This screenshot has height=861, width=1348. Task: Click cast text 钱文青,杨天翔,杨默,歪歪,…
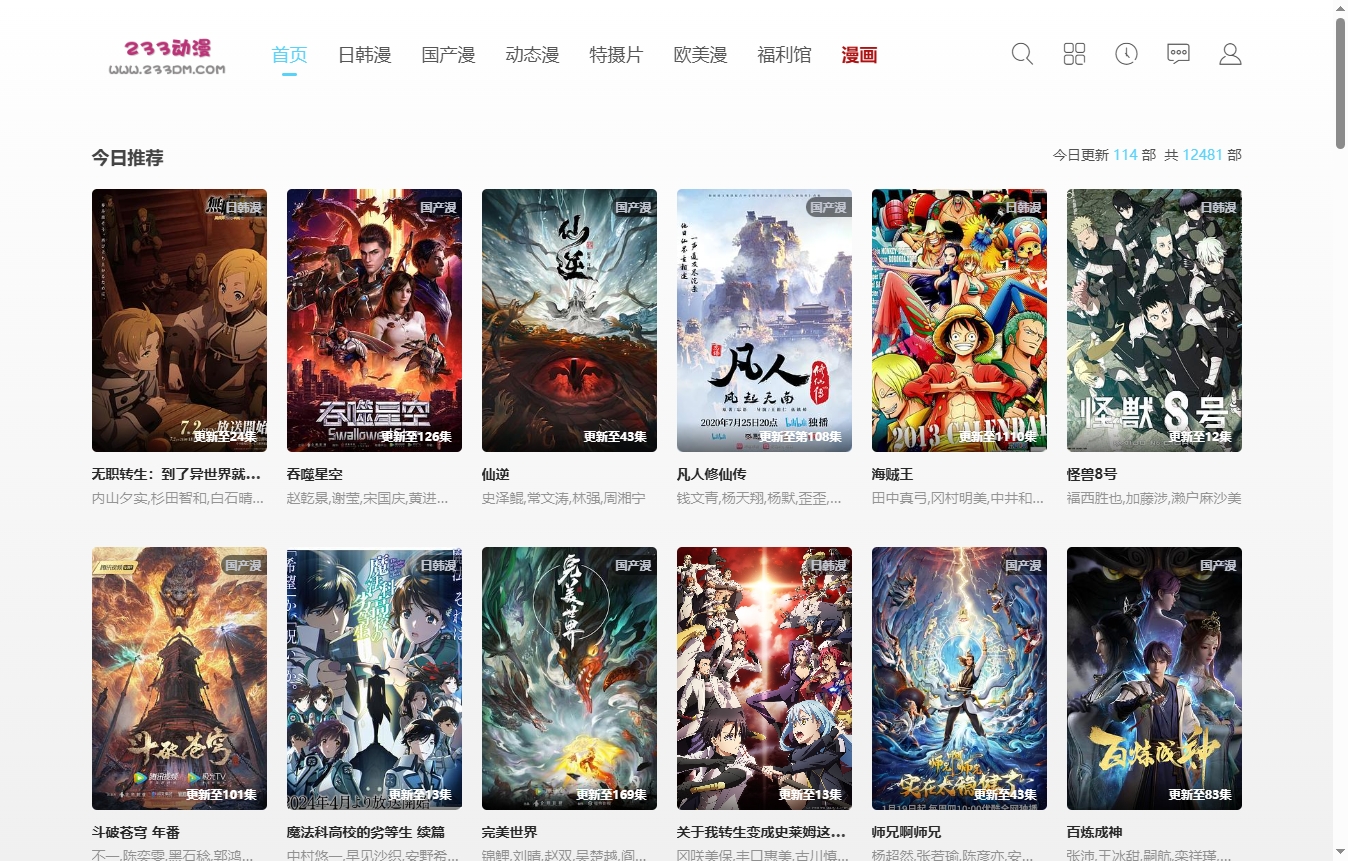pos(759,498)
